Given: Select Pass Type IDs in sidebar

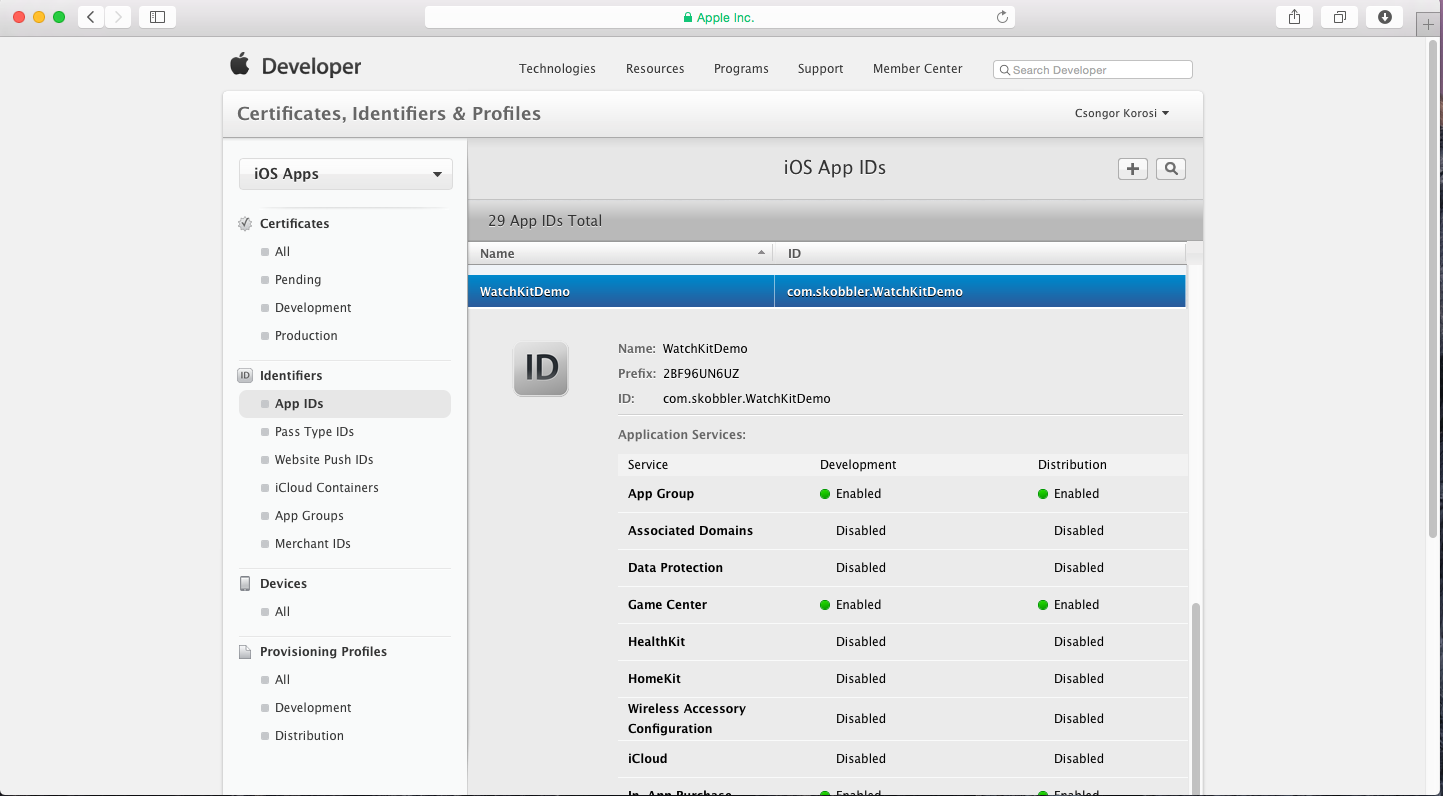Looking at the screenshot, I should coord(314,432).
